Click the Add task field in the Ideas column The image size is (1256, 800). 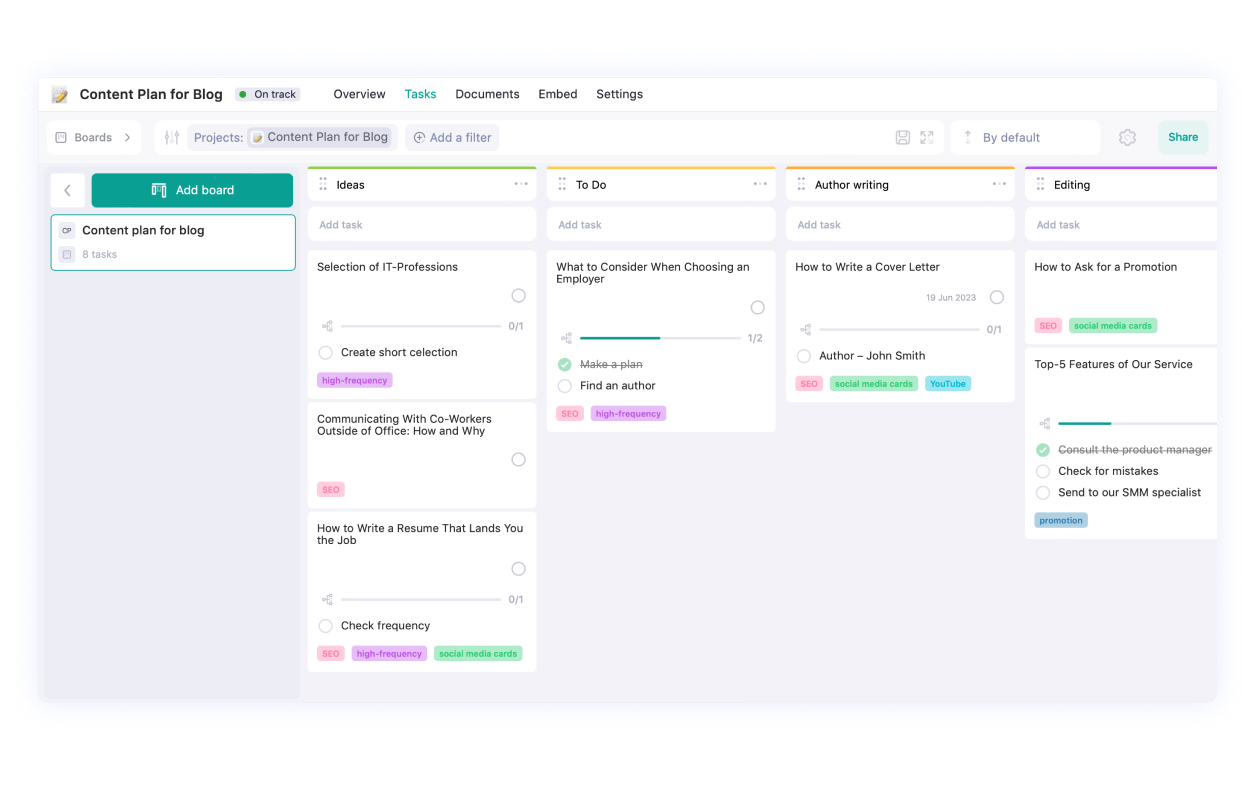pyautogui.click(x=421, y=224)
